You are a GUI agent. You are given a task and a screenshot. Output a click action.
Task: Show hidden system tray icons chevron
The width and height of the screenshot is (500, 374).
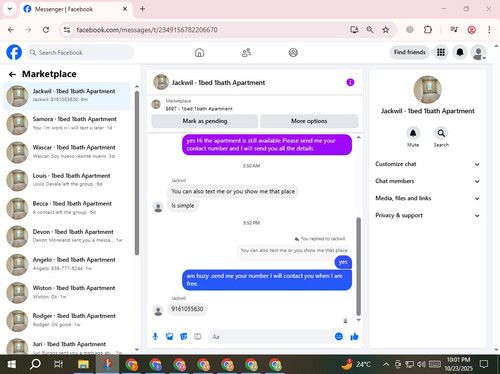click(386, 364)
